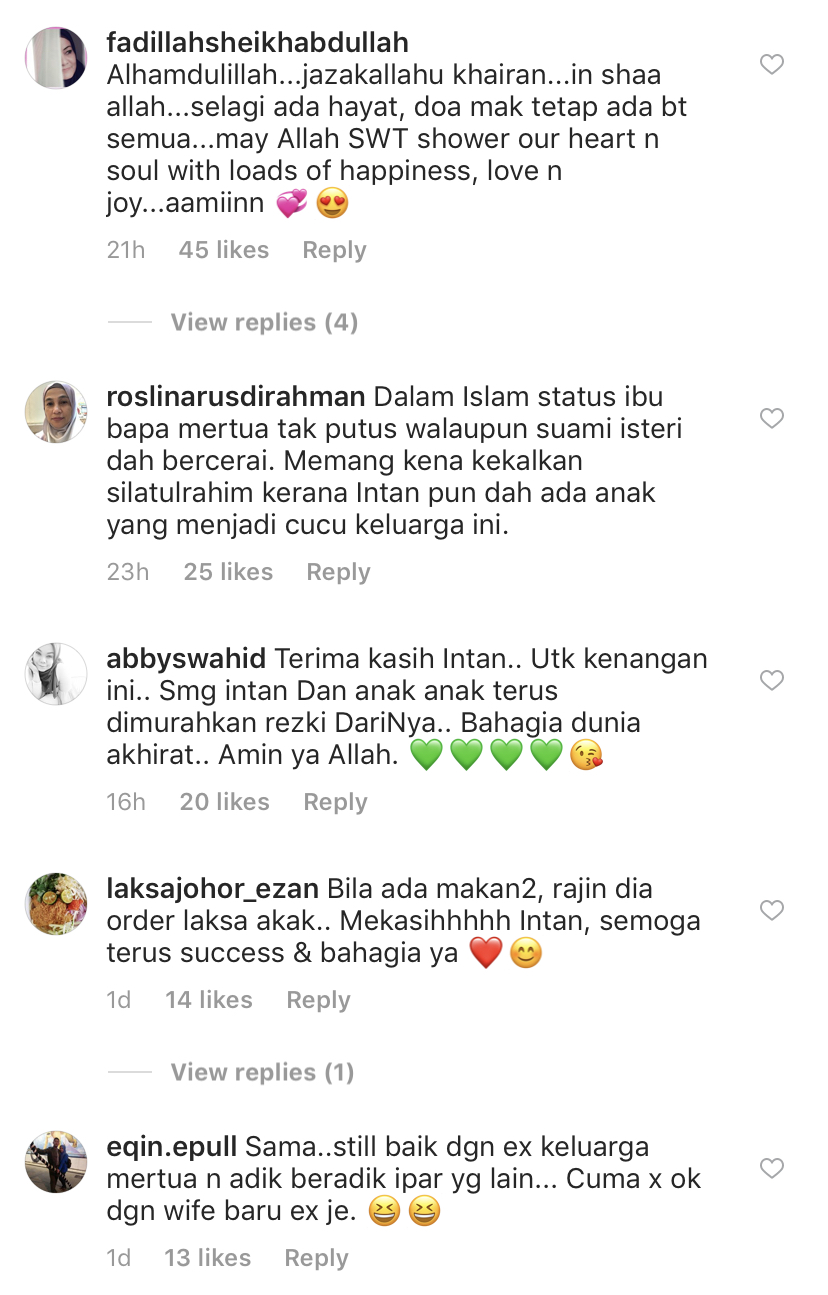Open laksajohor_ezan's food avatar
828x1295 pixels.
[x=56, y=904]
